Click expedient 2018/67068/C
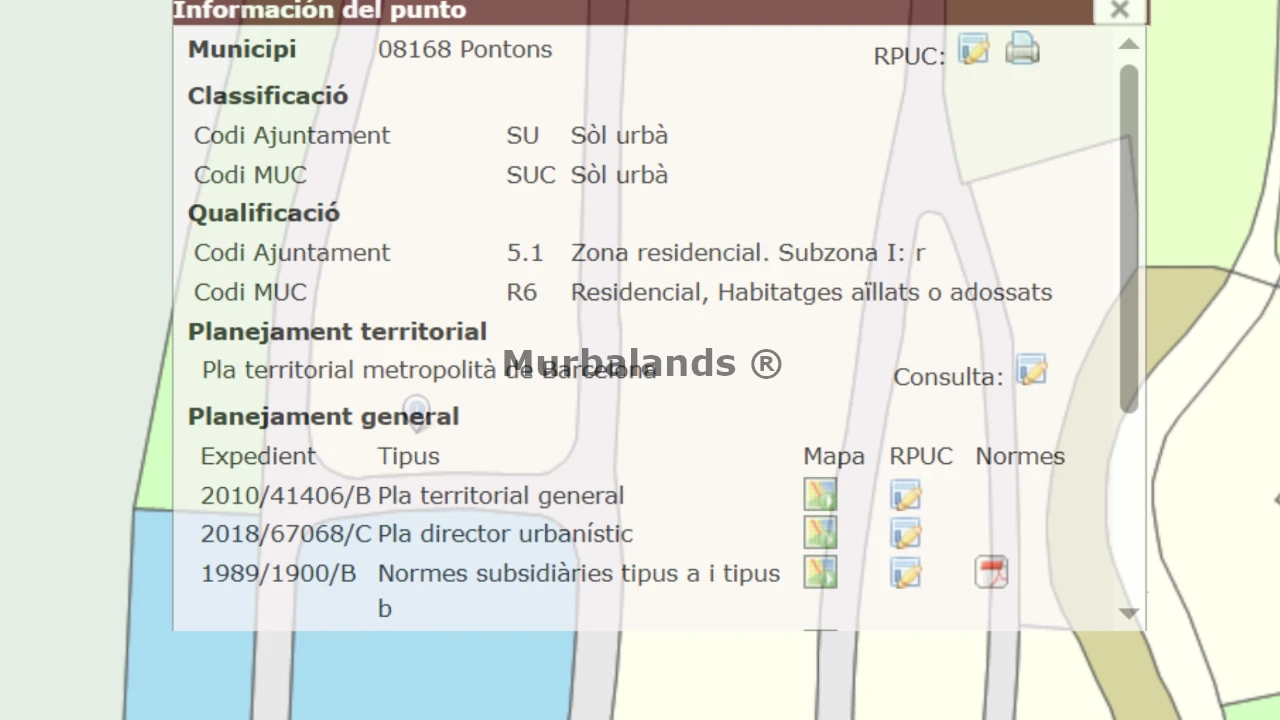 tap(285, 534)
